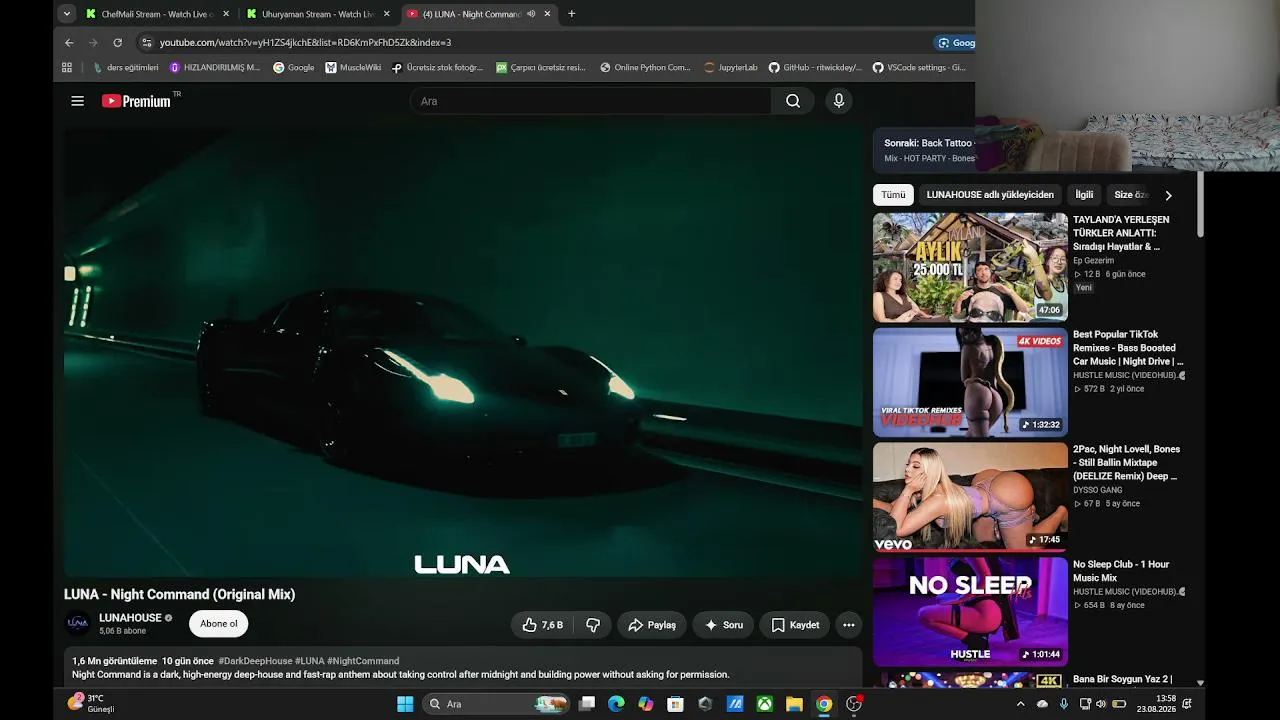The height and width of the screenshot is (720, 1280).
Task: Open the LUNAHOUSE channel avatar
Action: [78, 624]
